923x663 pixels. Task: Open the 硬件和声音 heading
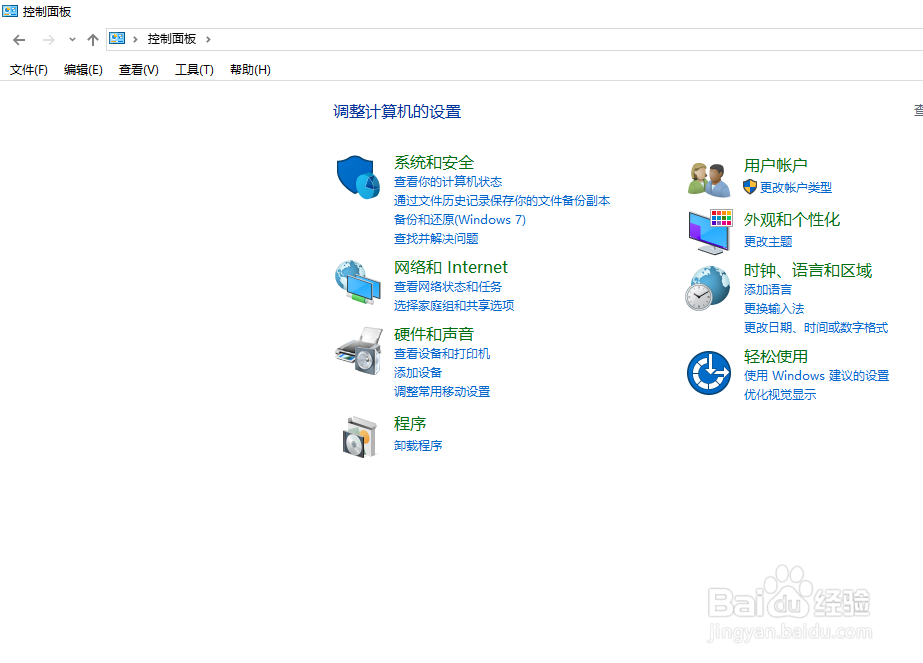pyautogui.click(x=434, y=334)
